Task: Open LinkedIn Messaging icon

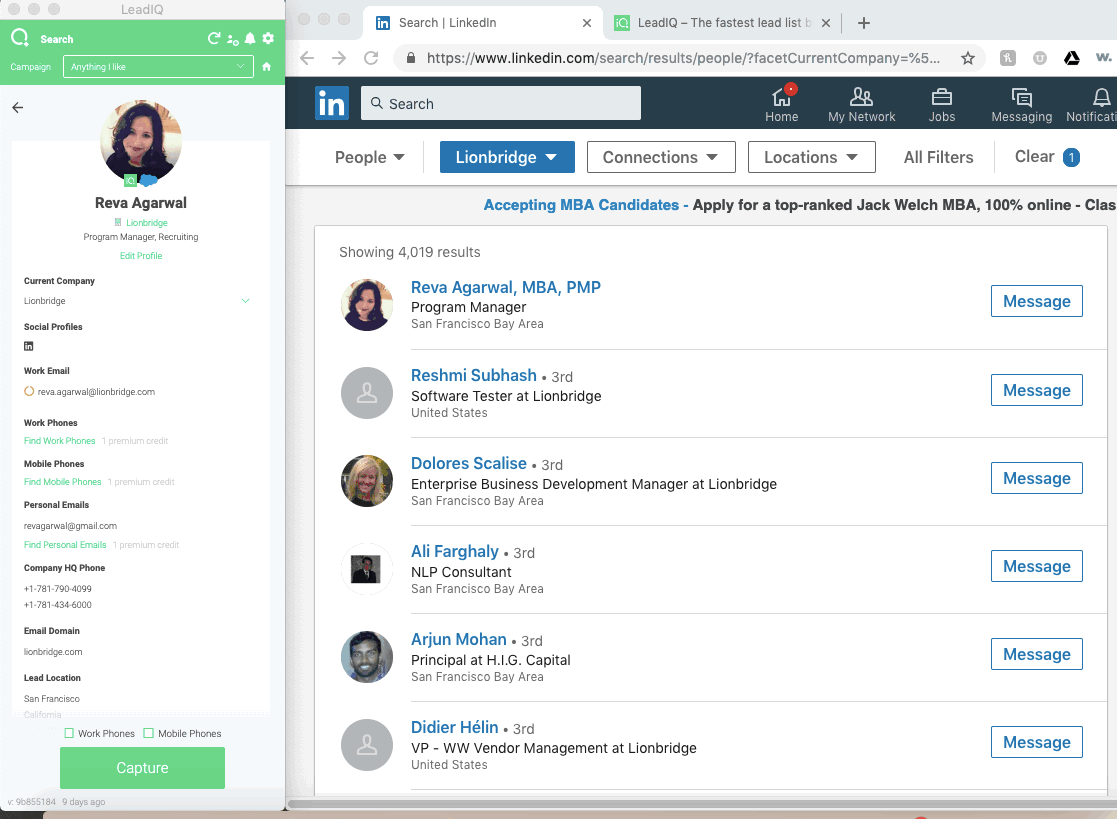Action: pos(1021,104)
